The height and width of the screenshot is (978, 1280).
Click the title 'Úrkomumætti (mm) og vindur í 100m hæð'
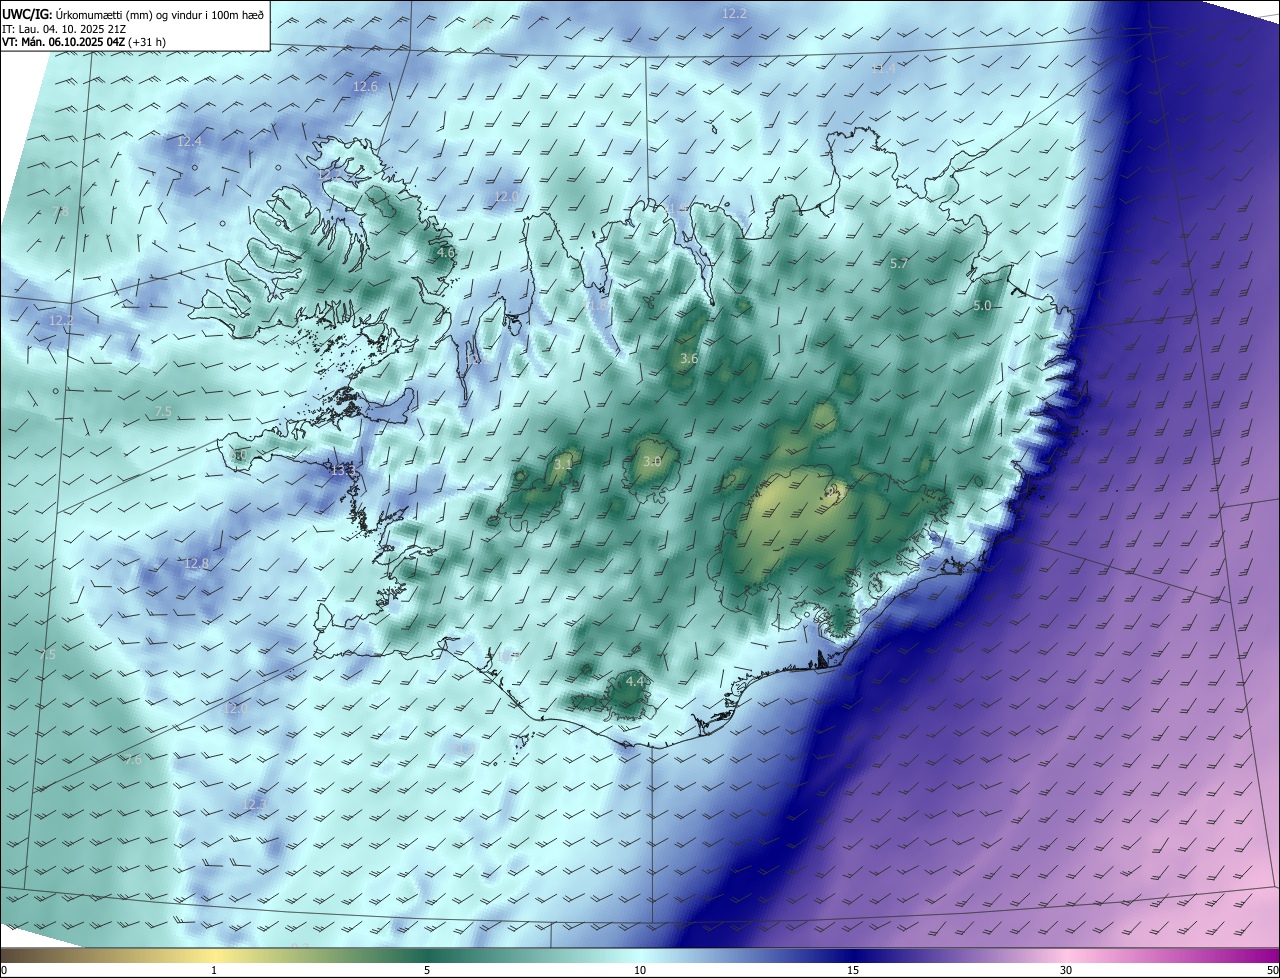coord(160,13)
